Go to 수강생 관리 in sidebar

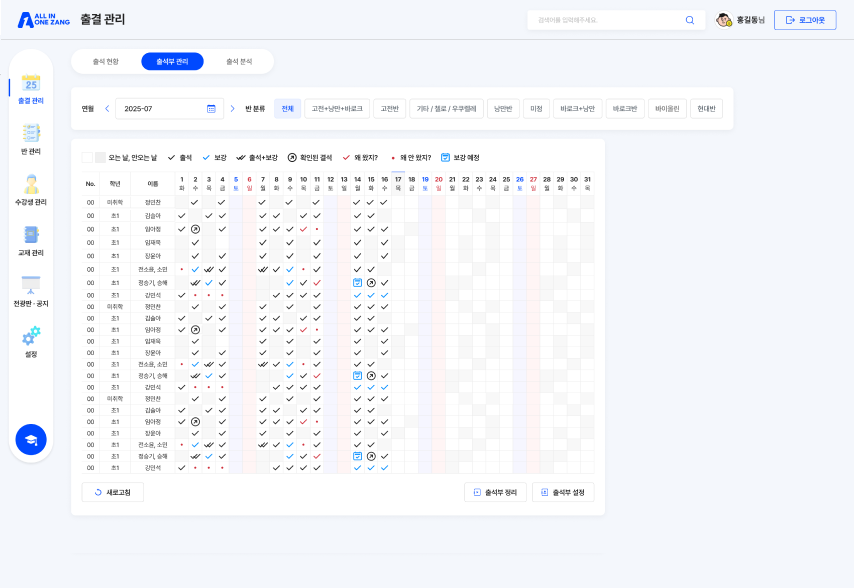coord(31,191)
